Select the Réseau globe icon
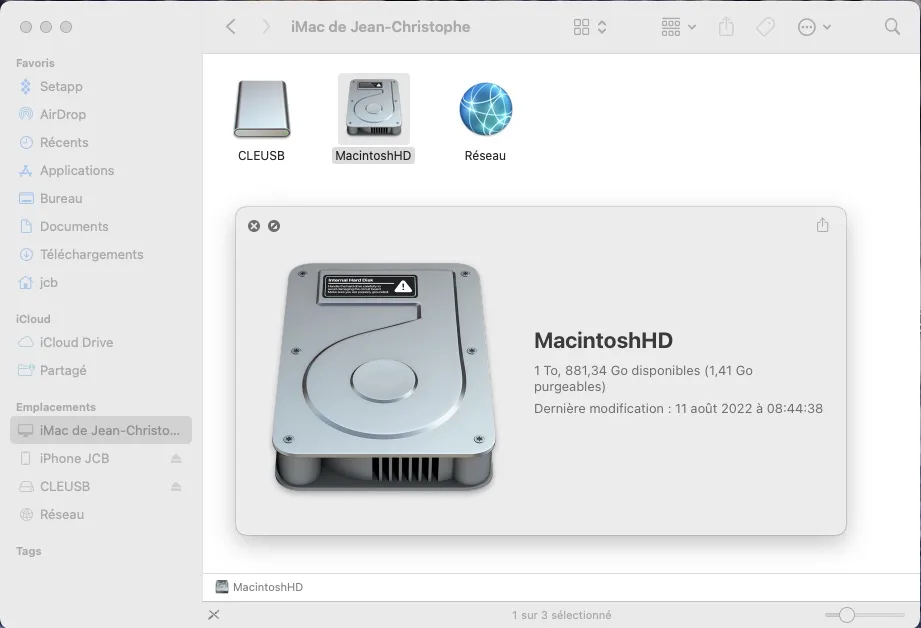Viewport: 921px width, 628px height. [485, 109]
